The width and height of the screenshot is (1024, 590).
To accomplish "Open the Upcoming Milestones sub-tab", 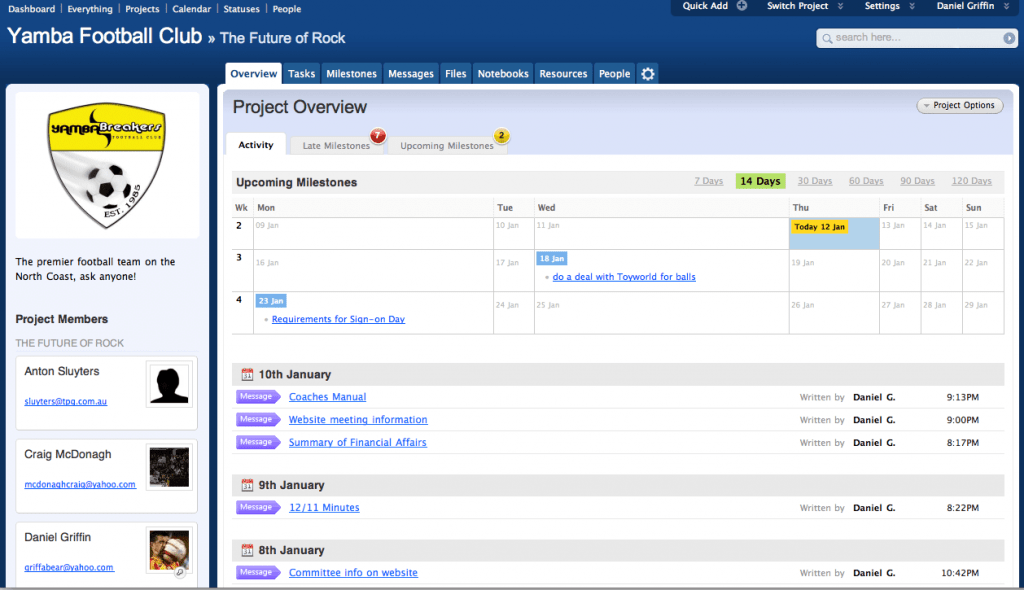I will 447,146.
